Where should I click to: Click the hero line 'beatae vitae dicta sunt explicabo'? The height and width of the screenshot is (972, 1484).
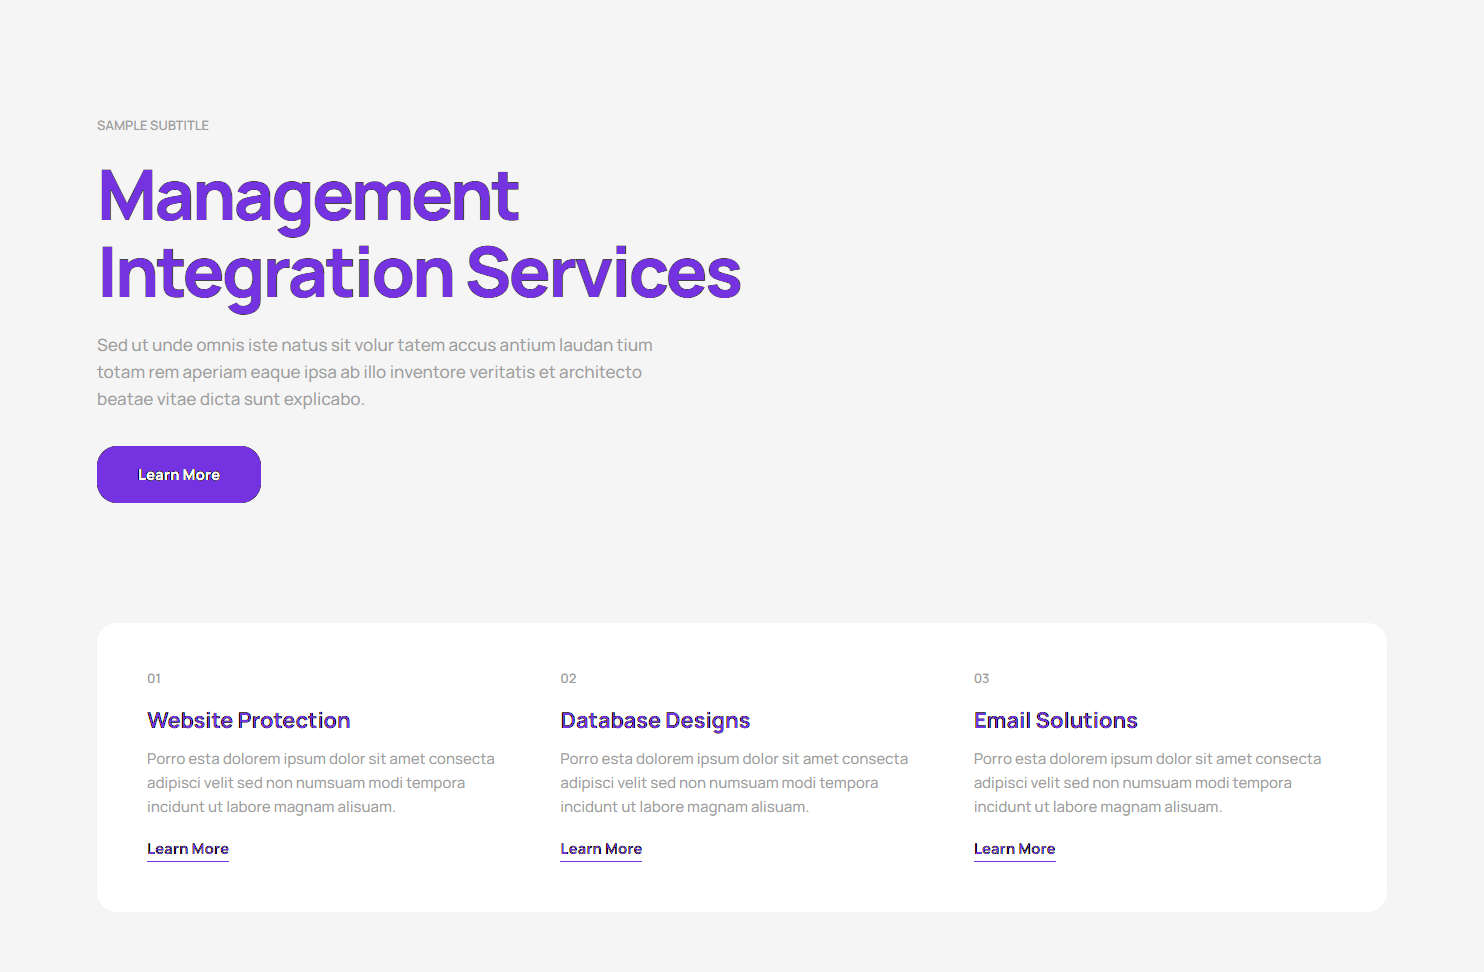click(x=230, y=400)
